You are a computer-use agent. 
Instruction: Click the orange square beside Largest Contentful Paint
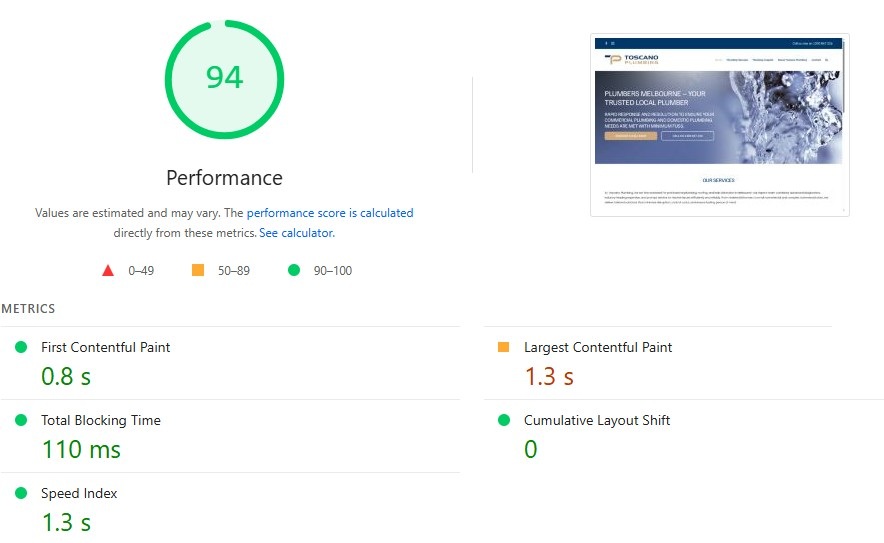(503, 347)
